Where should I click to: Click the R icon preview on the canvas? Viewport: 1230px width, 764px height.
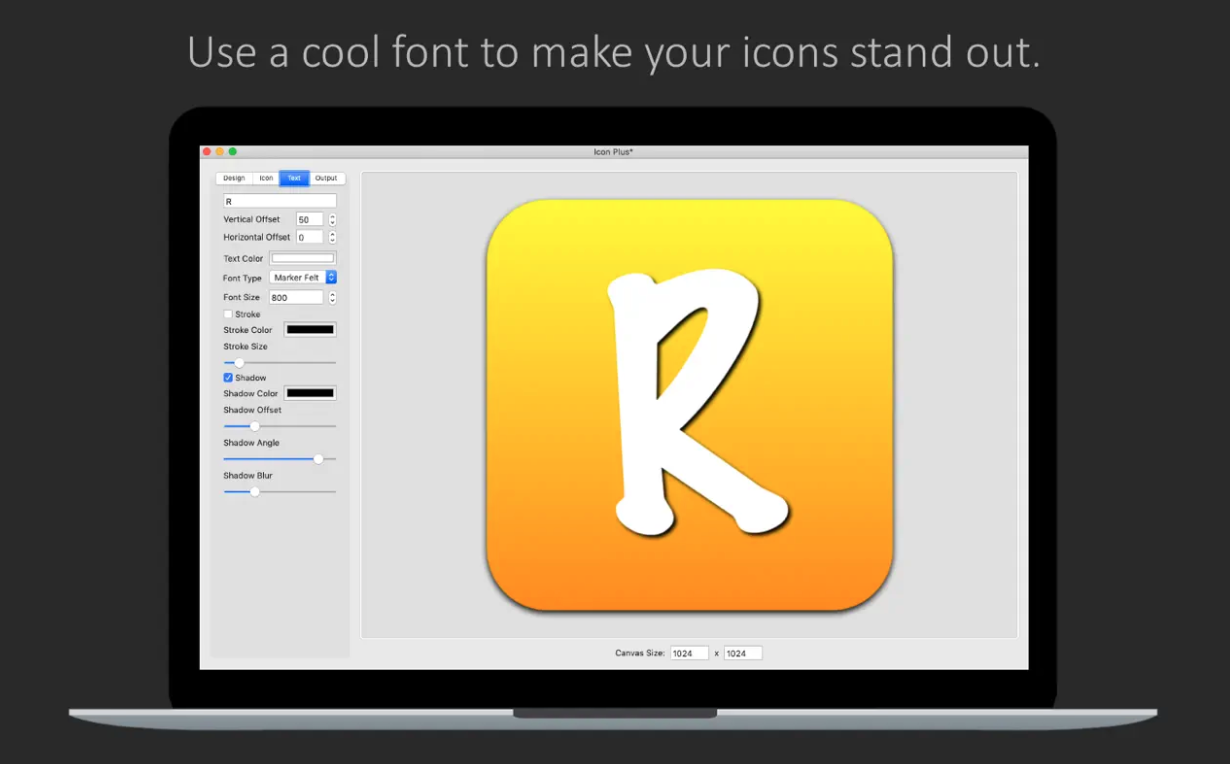pyautogui.click(x=690, y=405)
